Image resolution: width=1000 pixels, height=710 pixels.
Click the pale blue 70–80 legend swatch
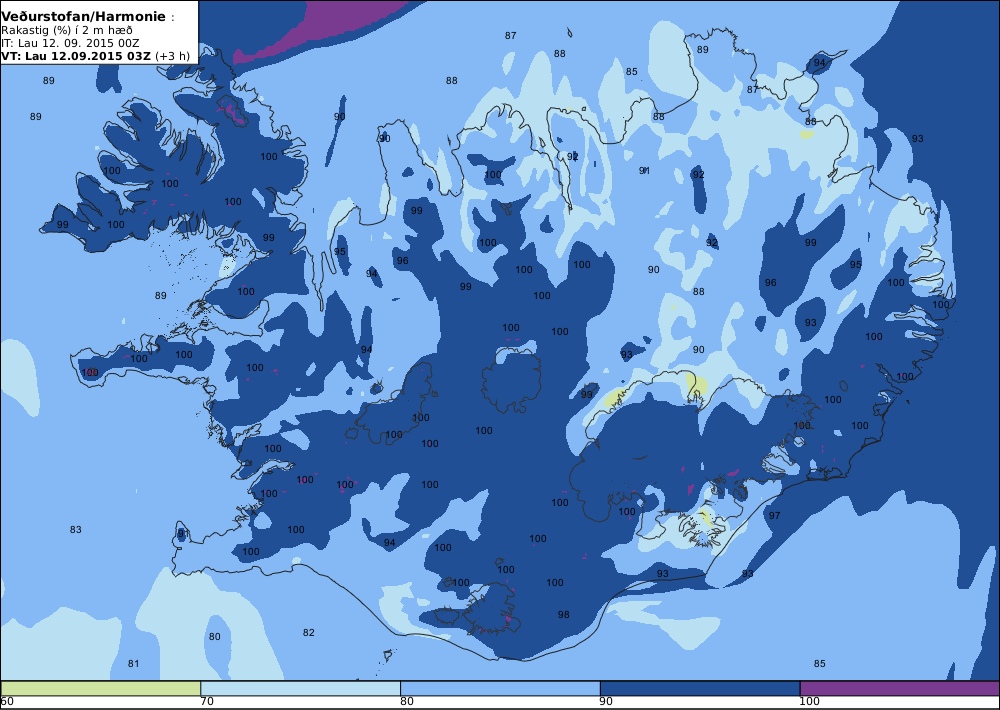pyautogui.click(x=300, y=688)
